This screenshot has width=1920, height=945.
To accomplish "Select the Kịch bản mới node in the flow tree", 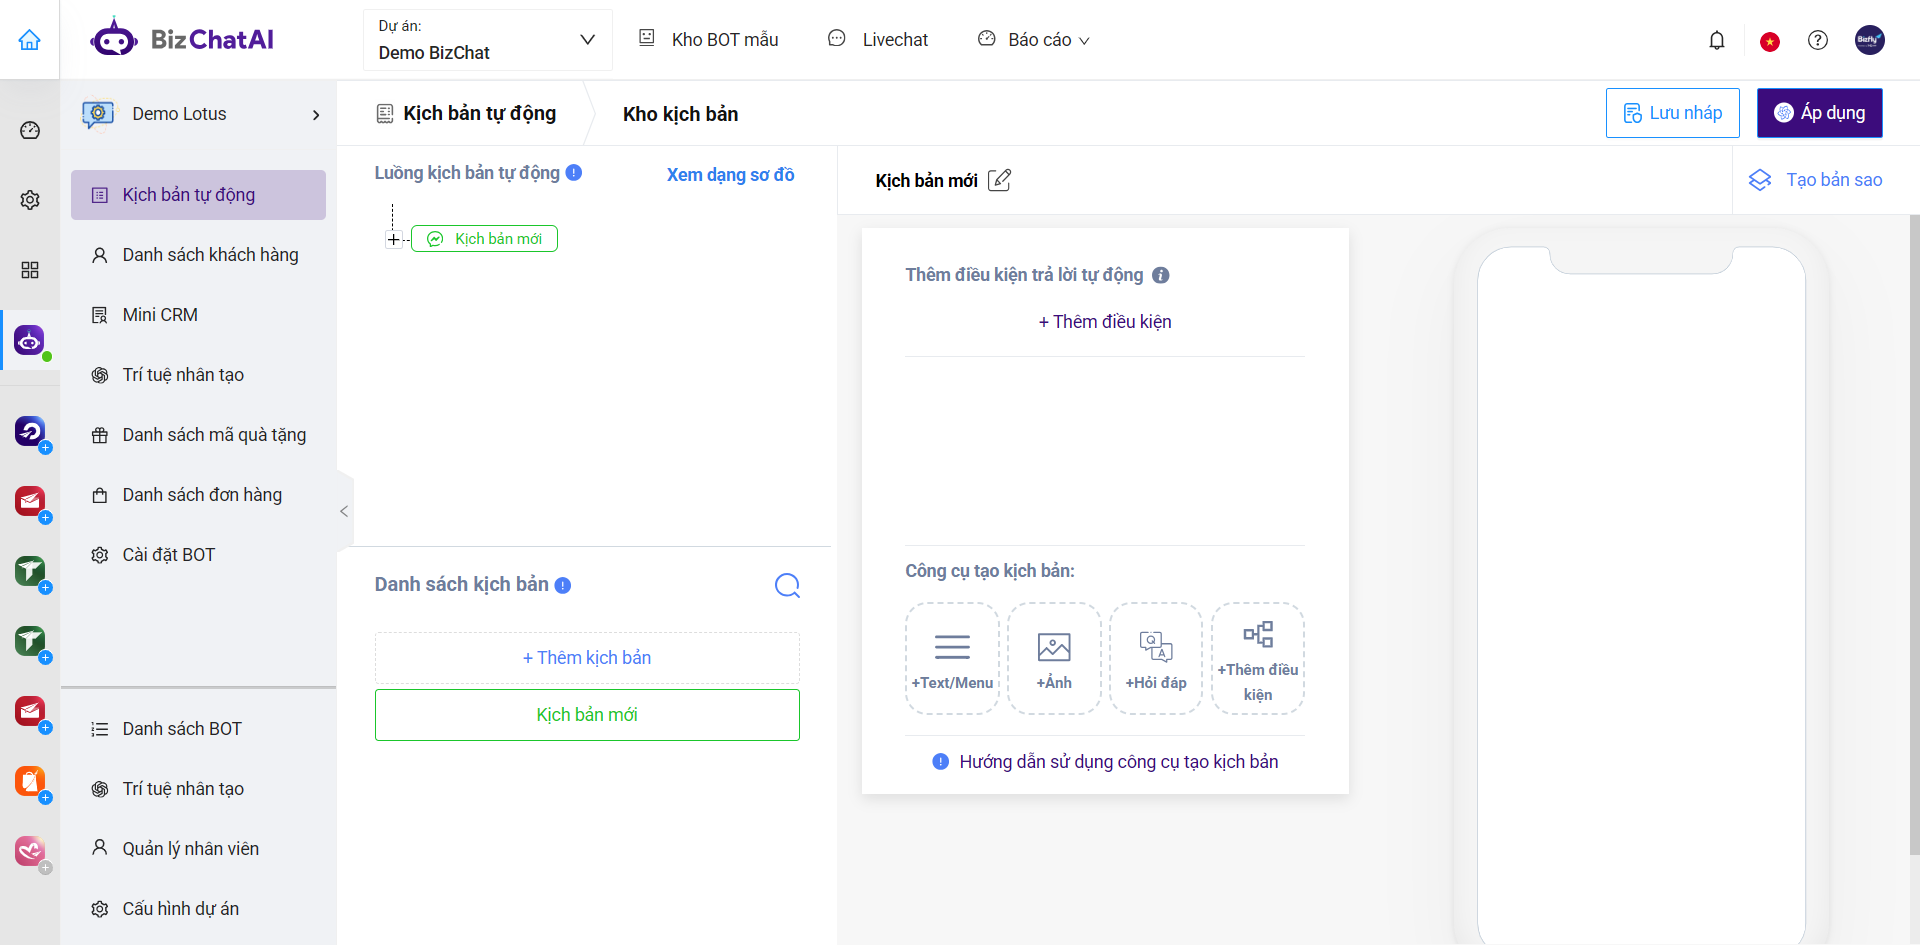I will click(x=484, y=239).
